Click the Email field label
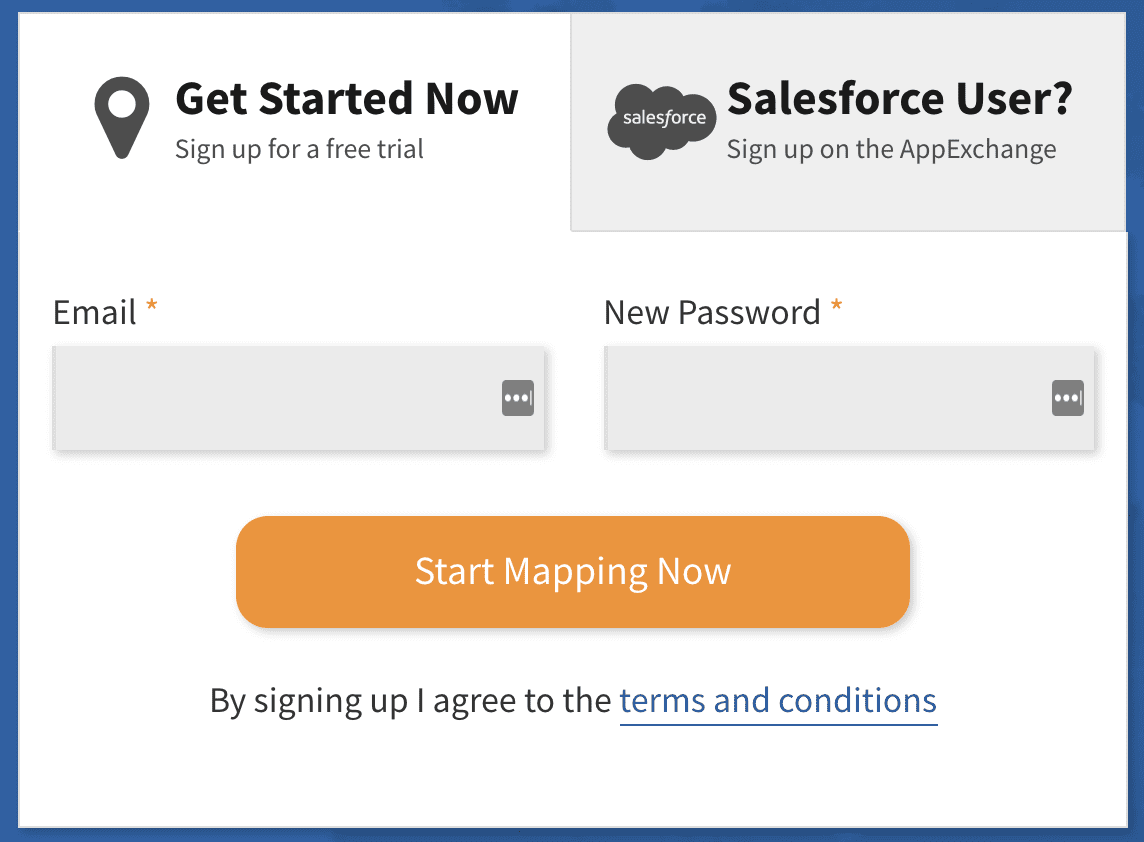This screenshot has height=842, width=1144. pyautogui.click(x=94, y=313)
